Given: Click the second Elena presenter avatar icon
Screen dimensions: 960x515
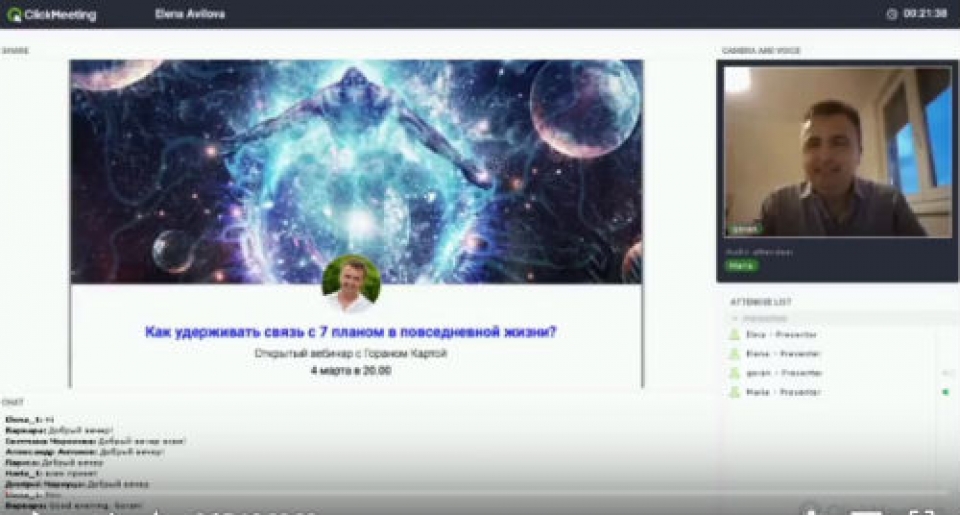Looking at the screenshot, I should pyautogui.click(x=734, y=354).
